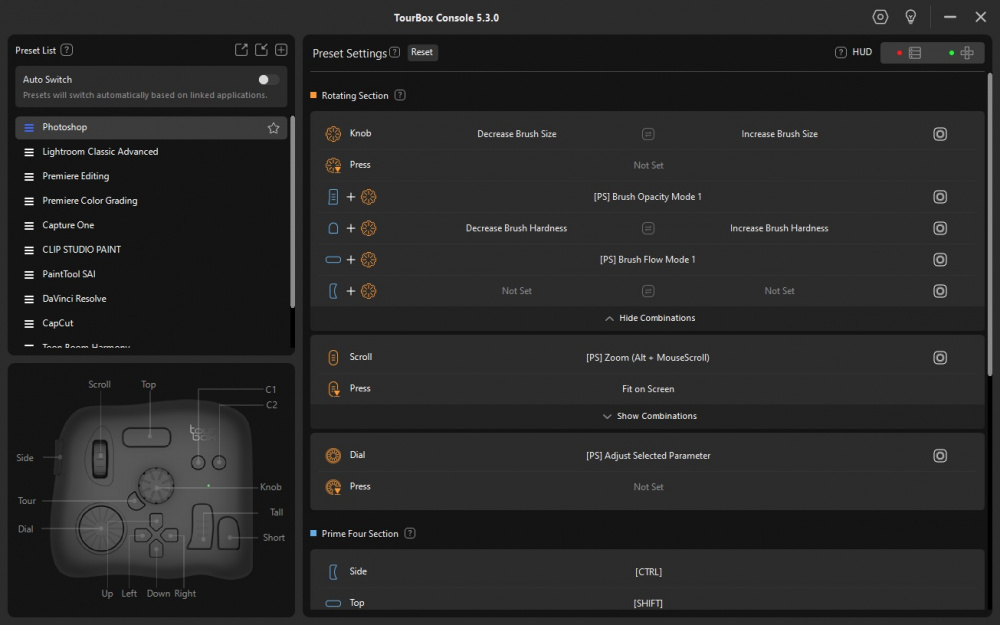Click the Preset List scrollbar
The height and width of the screenshot is (625, 1000).
click(x=292, y=212)
